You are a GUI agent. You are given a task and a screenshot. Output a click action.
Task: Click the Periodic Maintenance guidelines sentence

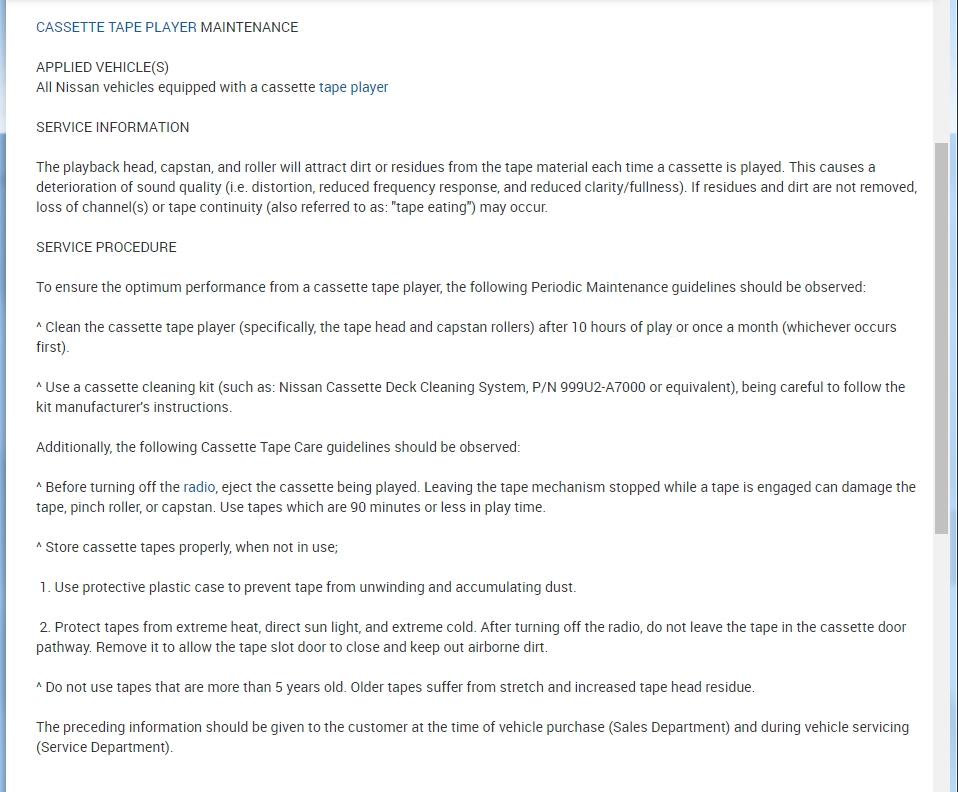[450, 287]
